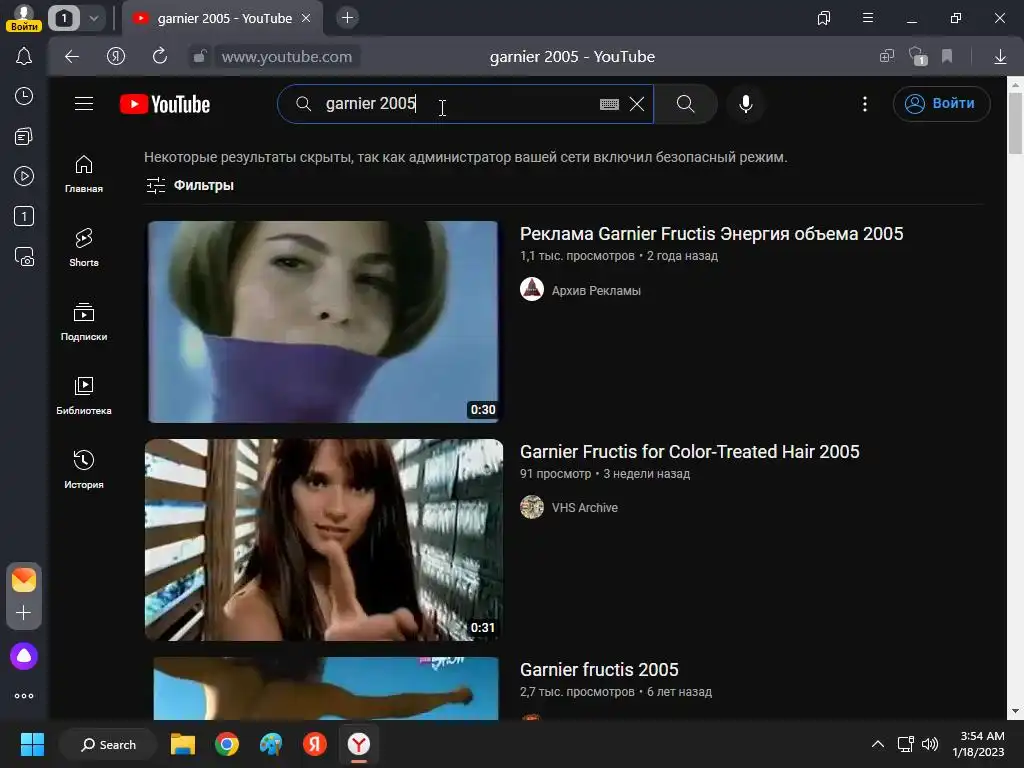Open screenshot tool icon in side panel

pyautogui.click(x=24, y=257)
